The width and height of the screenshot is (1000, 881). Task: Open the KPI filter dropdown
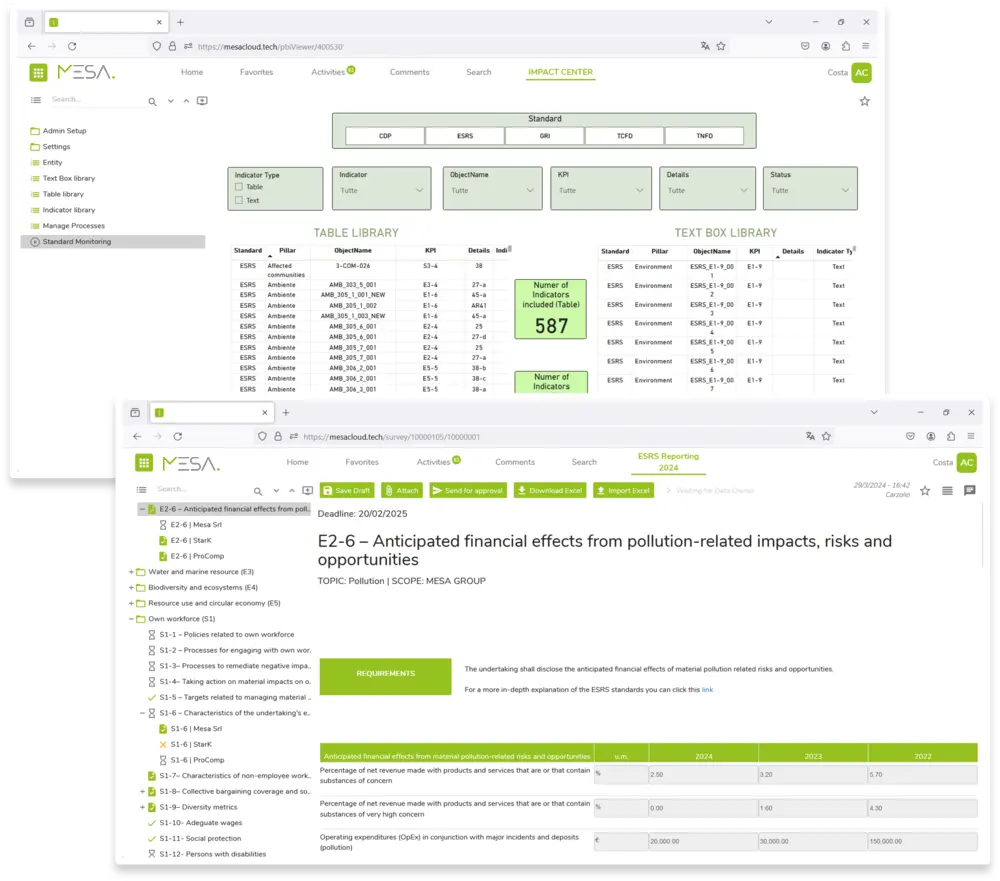coord(600,192)
